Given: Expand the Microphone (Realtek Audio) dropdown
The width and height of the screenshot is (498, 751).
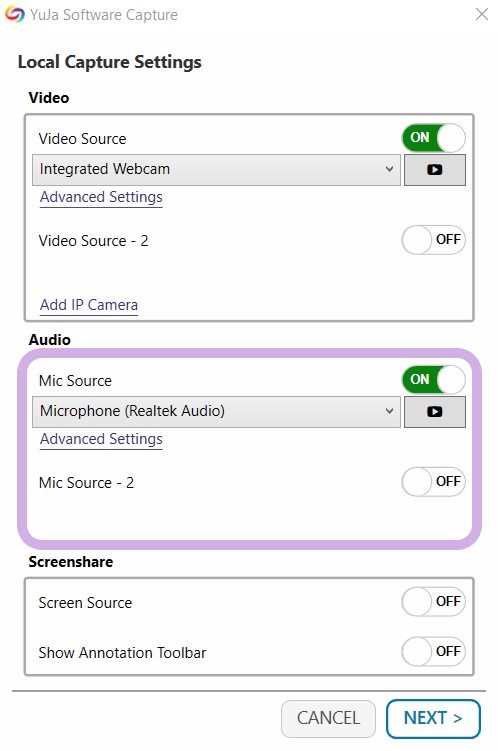Looking at the screenshot, I should [x=216, y=411].
